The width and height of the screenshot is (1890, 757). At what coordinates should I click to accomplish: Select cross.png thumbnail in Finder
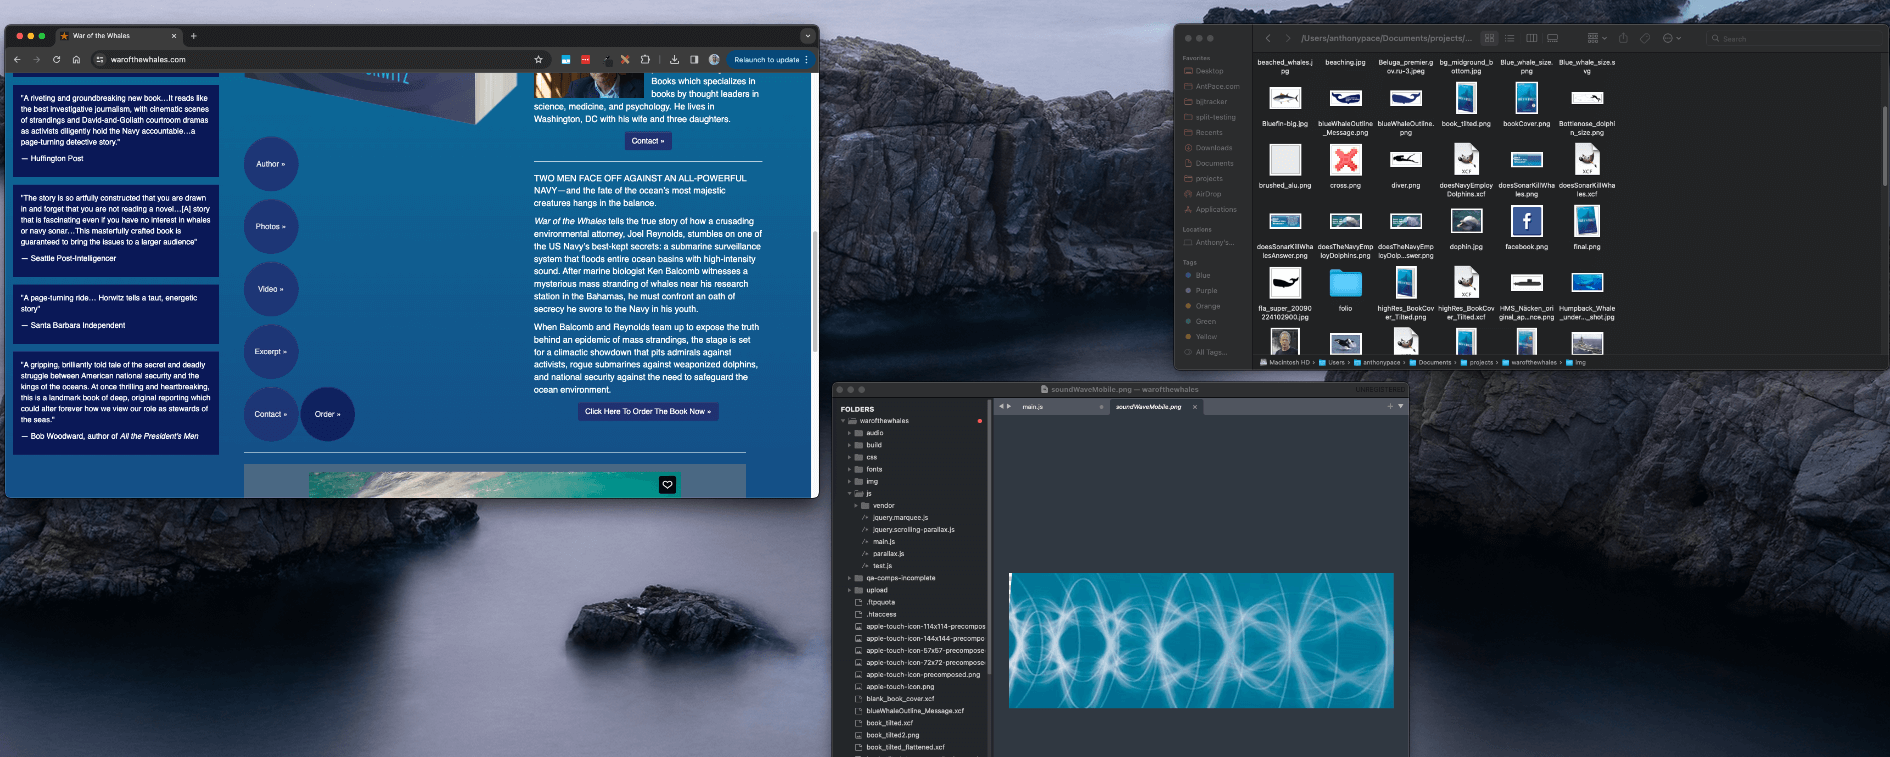[x=1345, y=160]
